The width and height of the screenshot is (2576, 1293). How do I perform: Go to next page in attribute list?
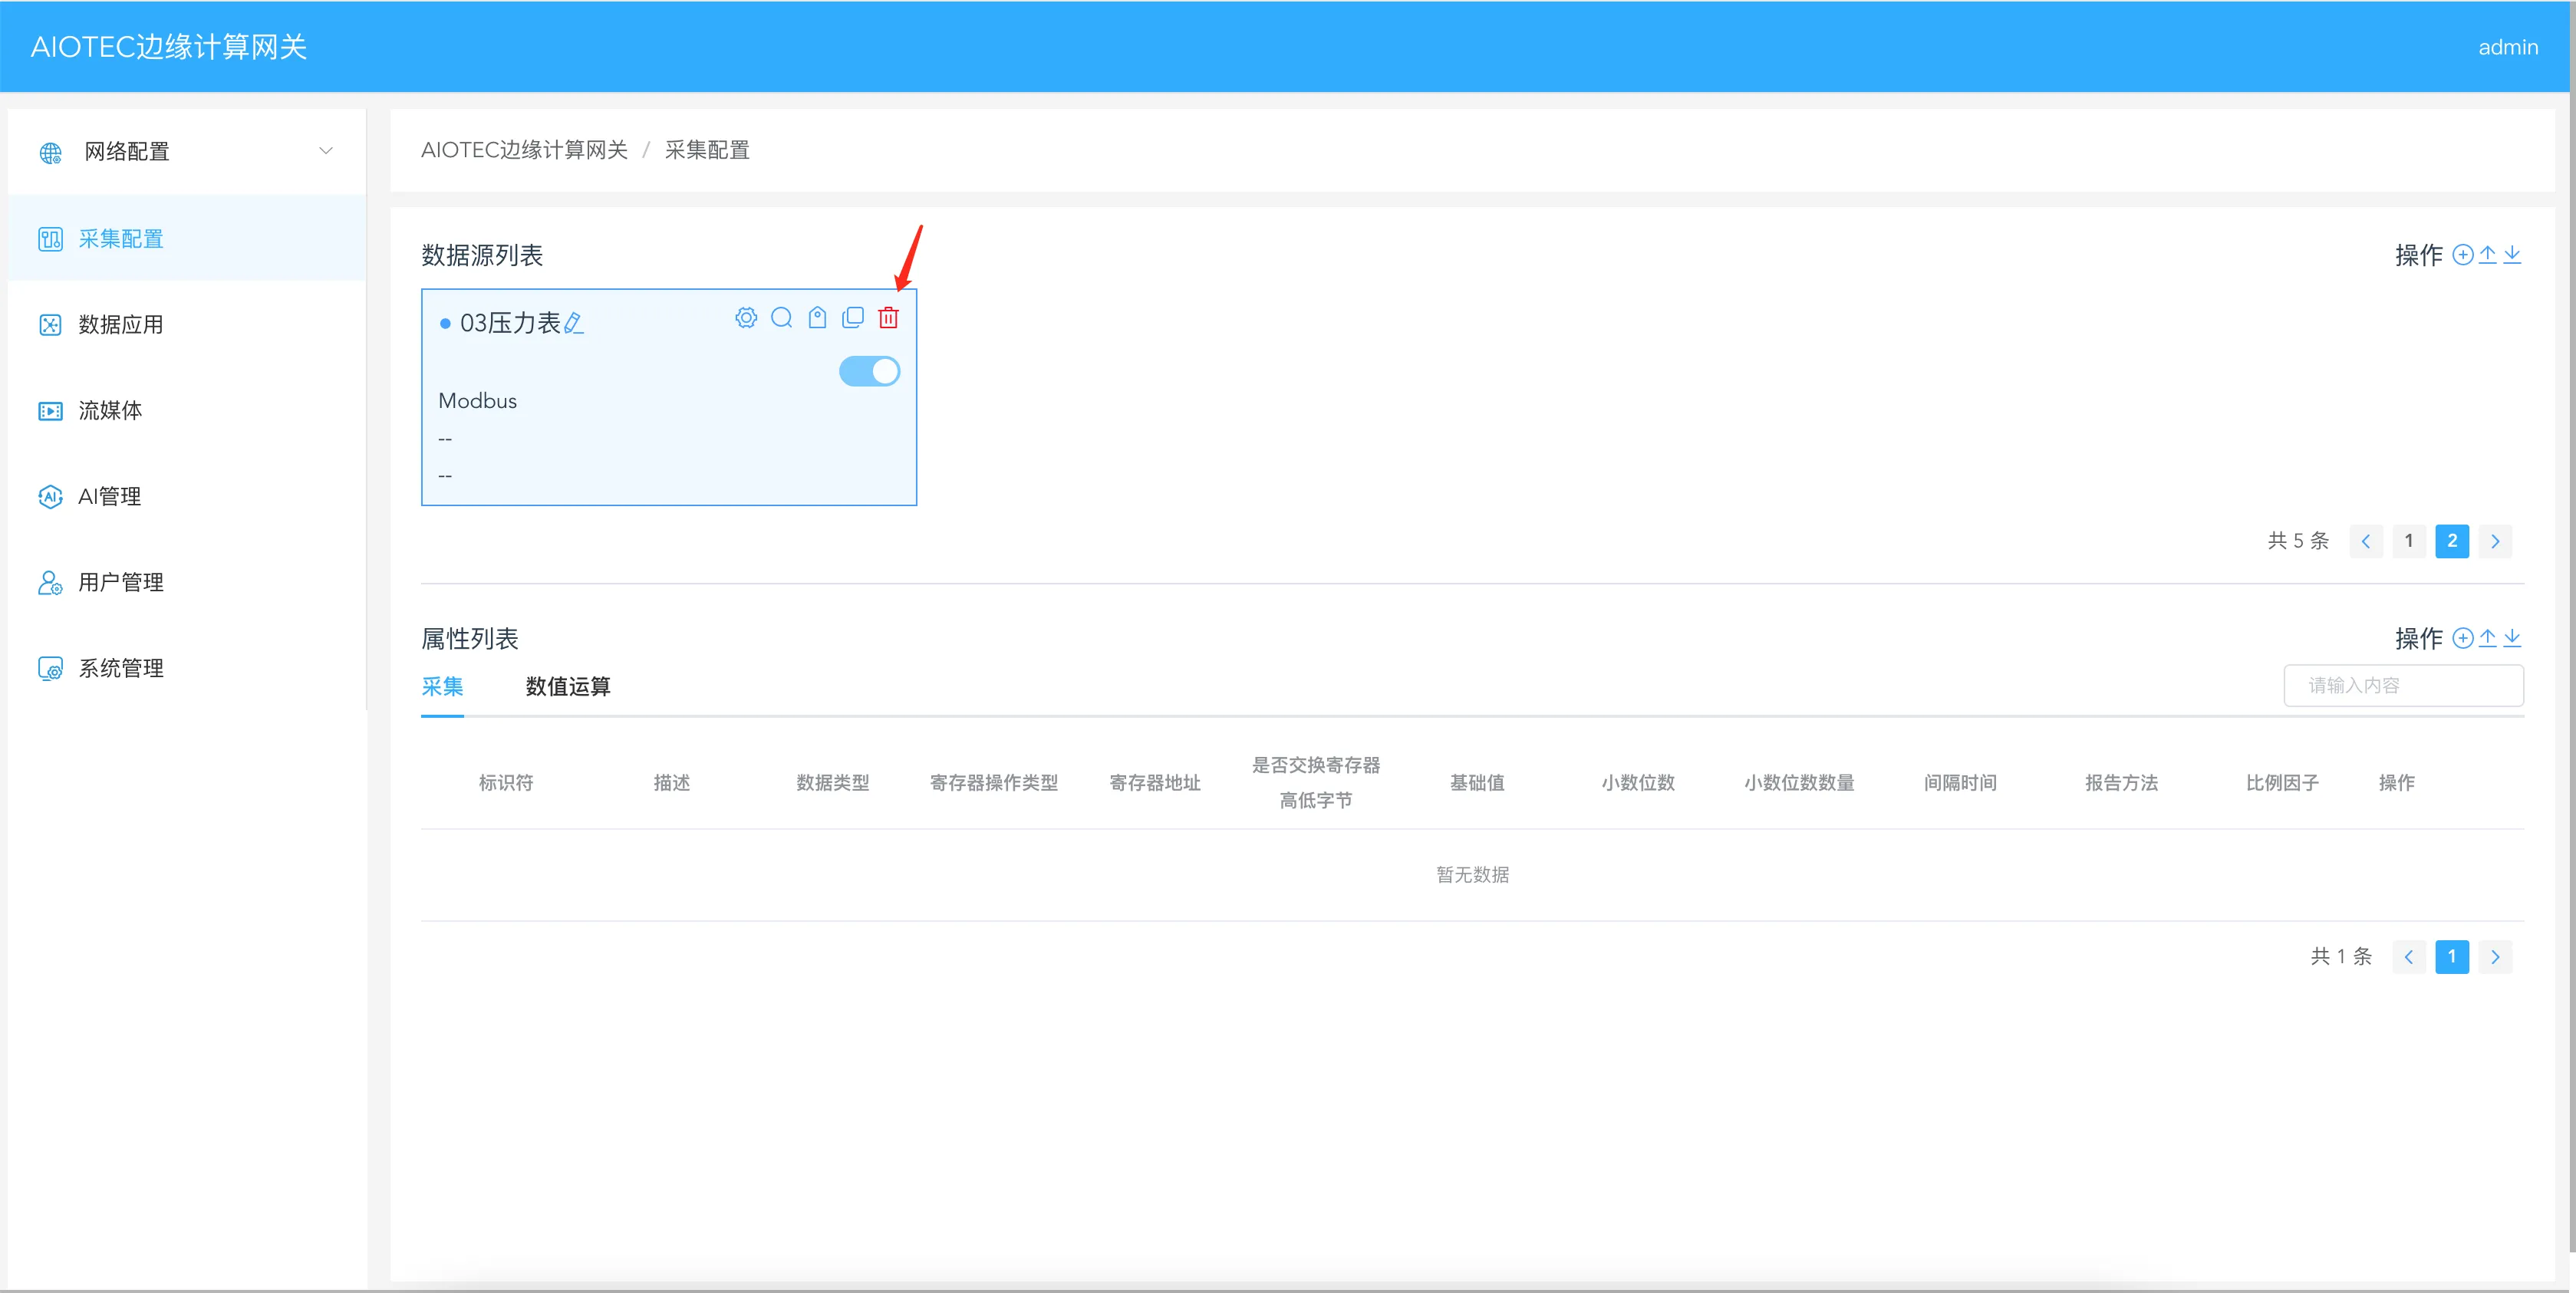[2495, 957]
